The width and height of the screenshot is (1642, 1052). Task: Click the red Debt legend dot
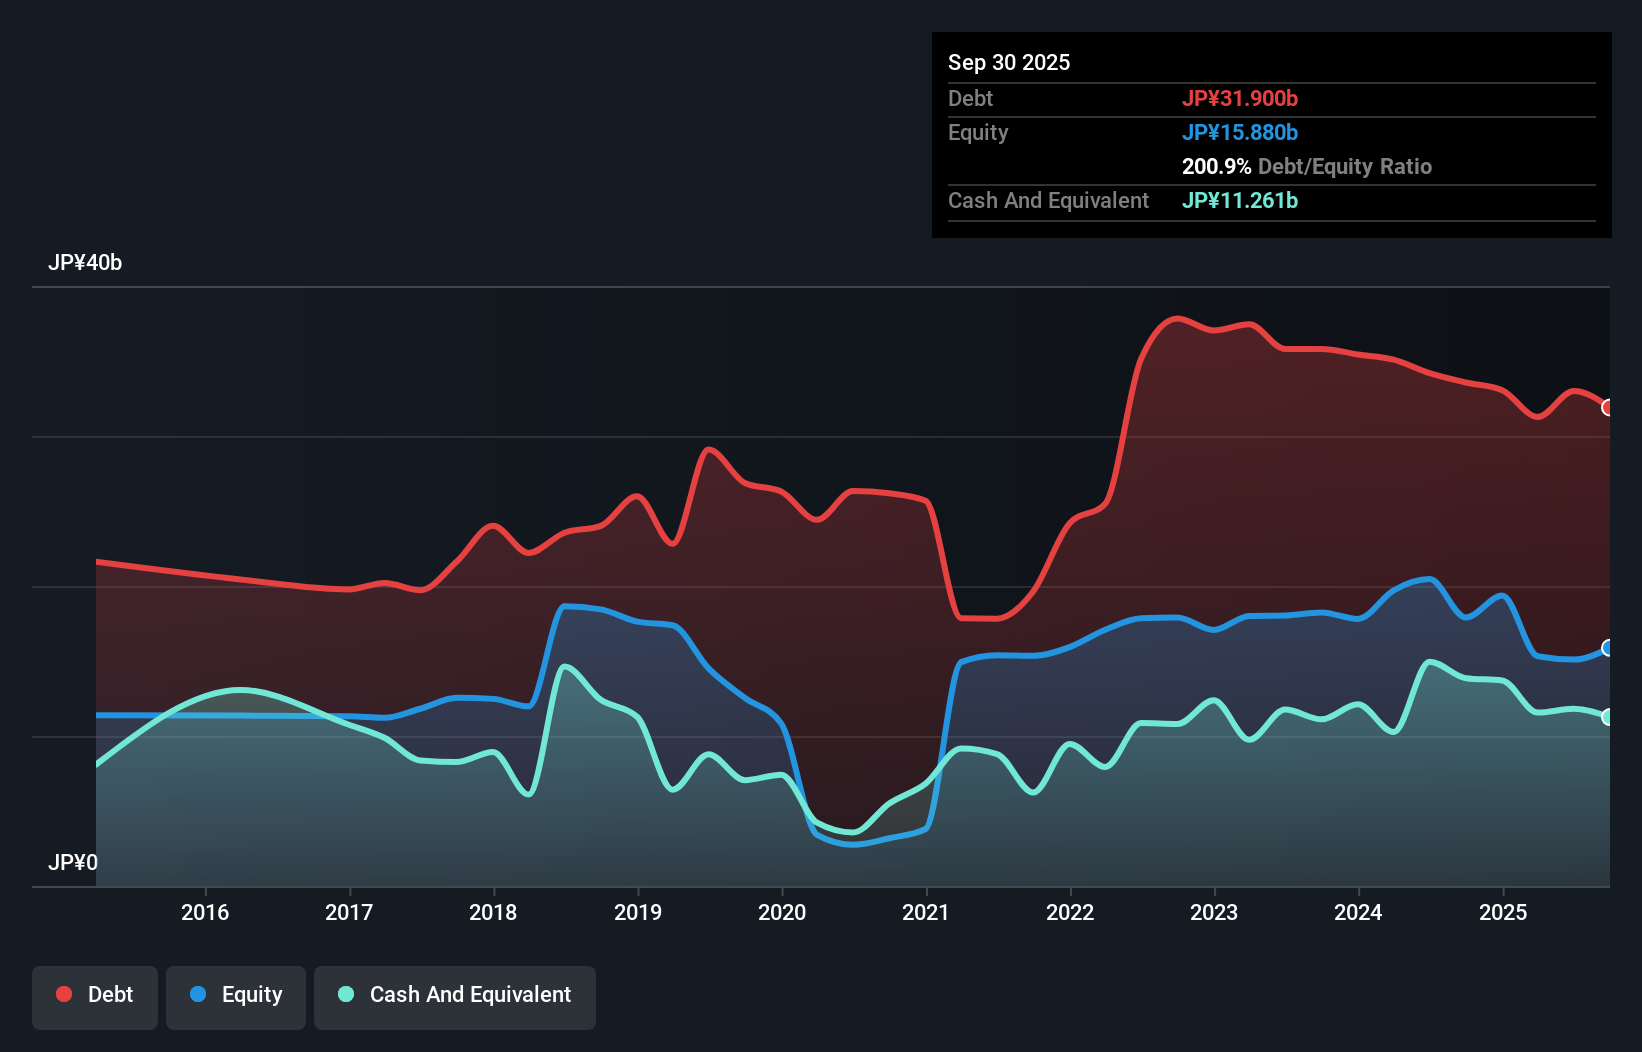point(62,994)
